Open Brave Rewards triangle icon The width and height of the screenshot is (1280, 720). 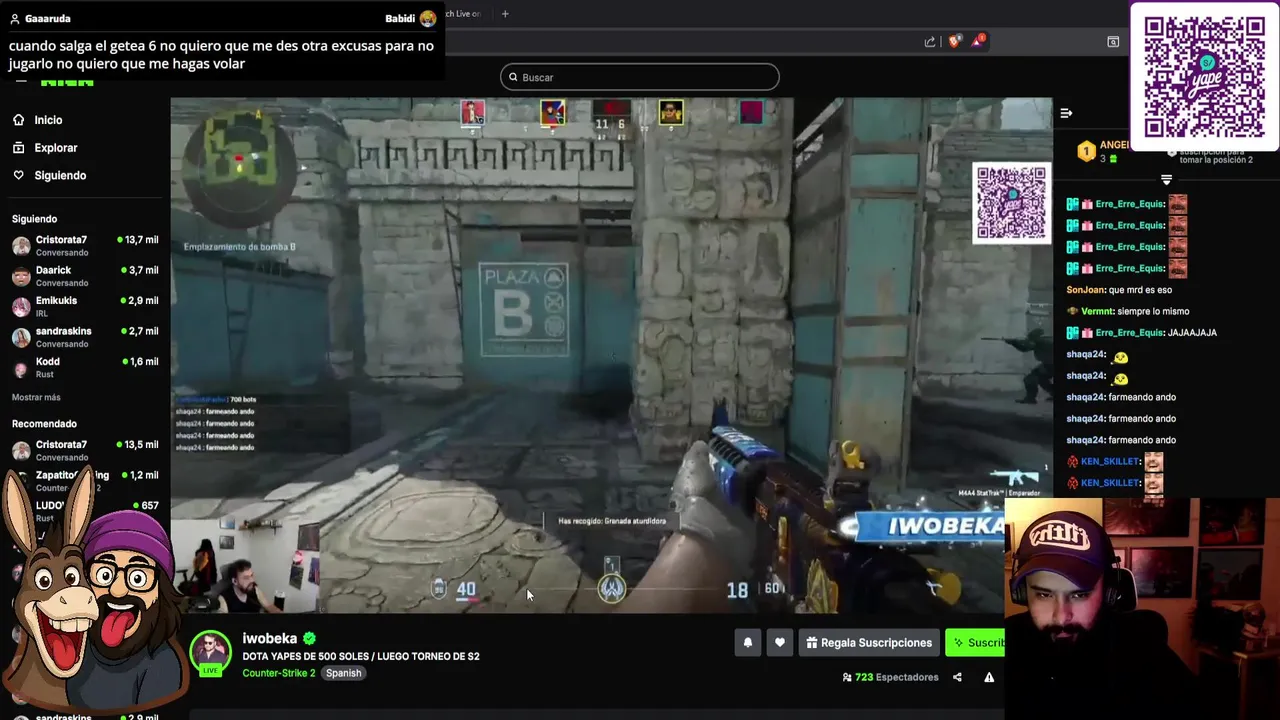point(979,41)
